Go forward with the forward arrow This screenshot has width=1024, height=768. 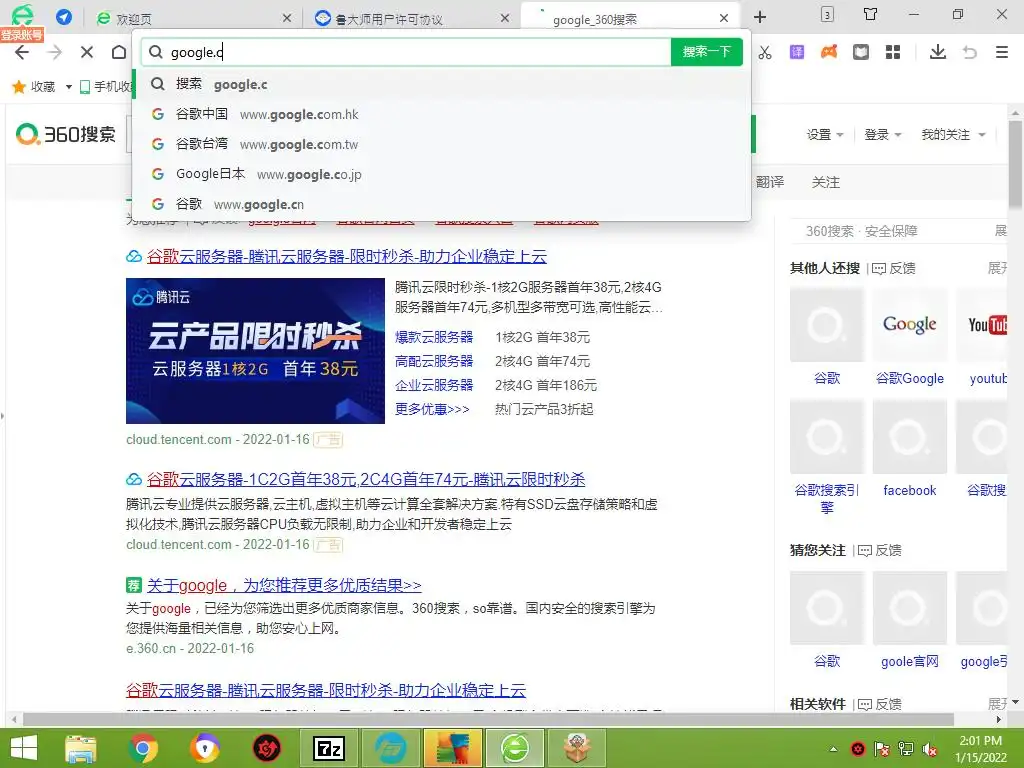click(x=55, y=52)
